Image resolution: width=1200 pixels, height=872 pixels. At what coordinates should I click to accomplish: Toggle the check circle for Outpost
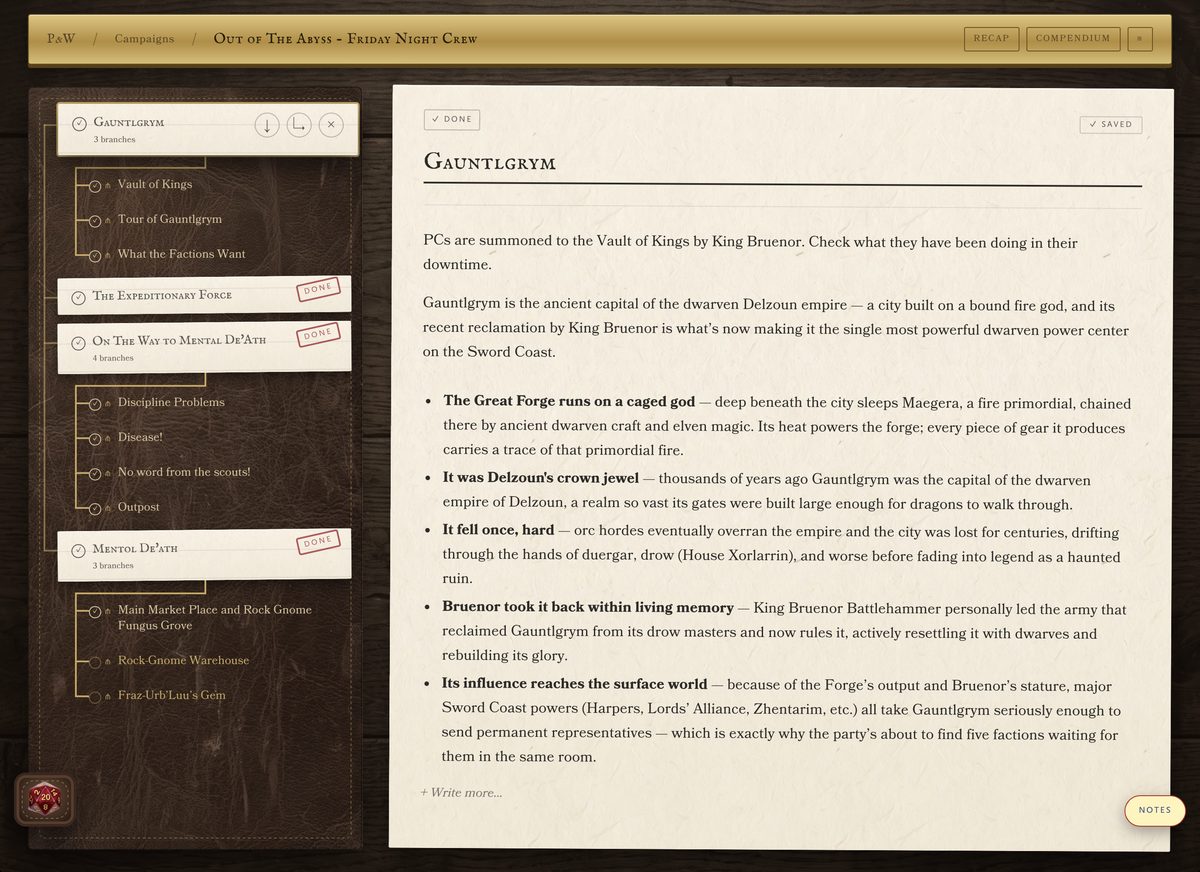(x=95, y=509)
